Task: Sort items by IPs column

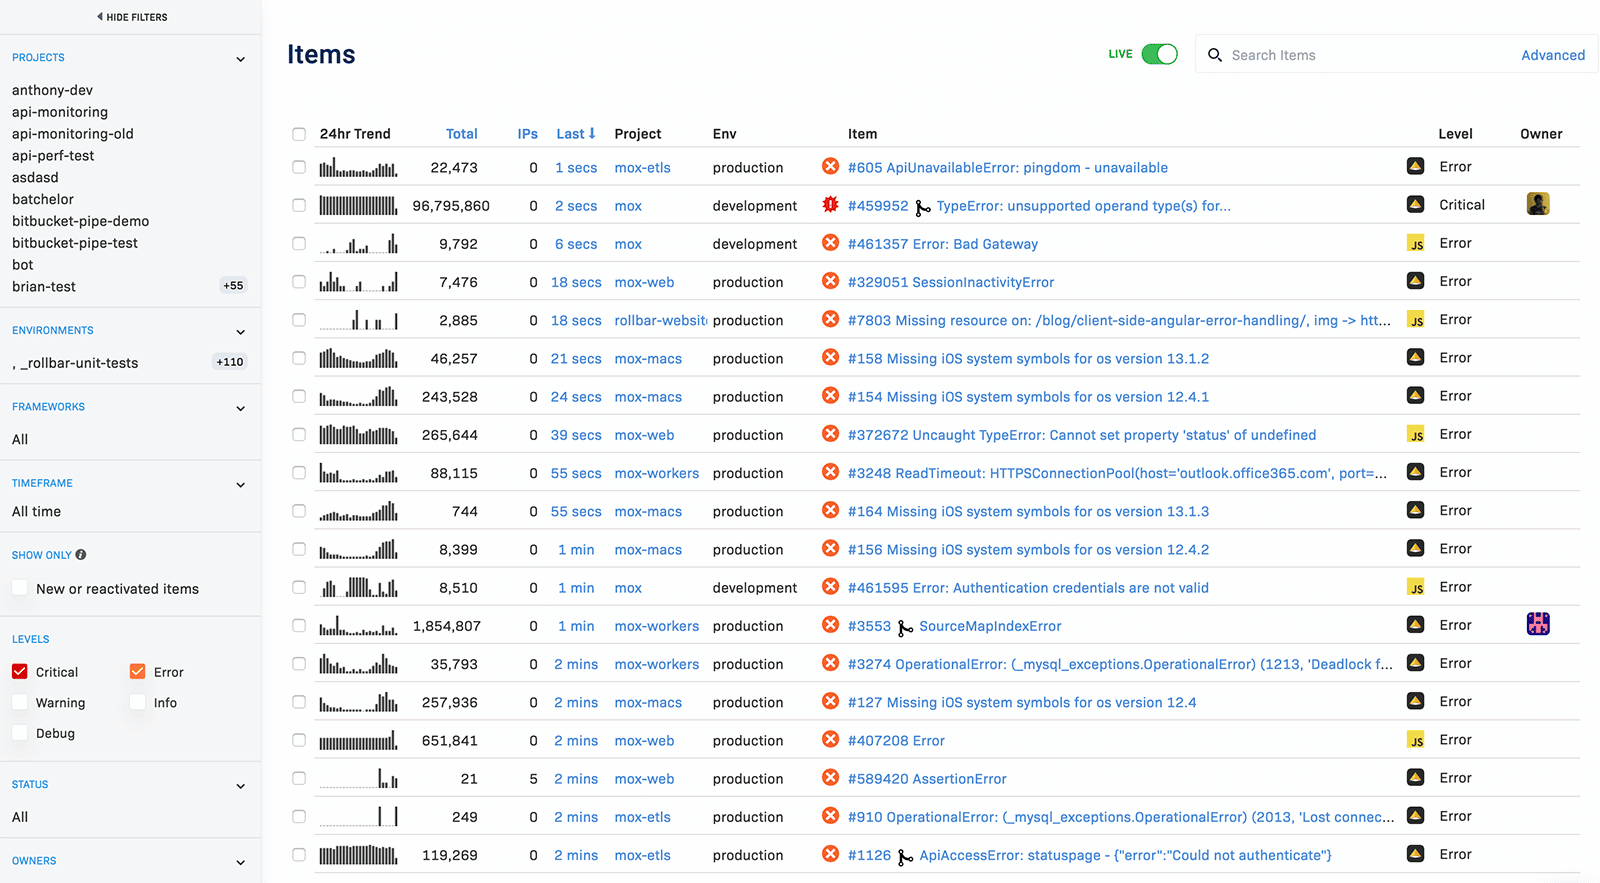Action: [527, 133]
